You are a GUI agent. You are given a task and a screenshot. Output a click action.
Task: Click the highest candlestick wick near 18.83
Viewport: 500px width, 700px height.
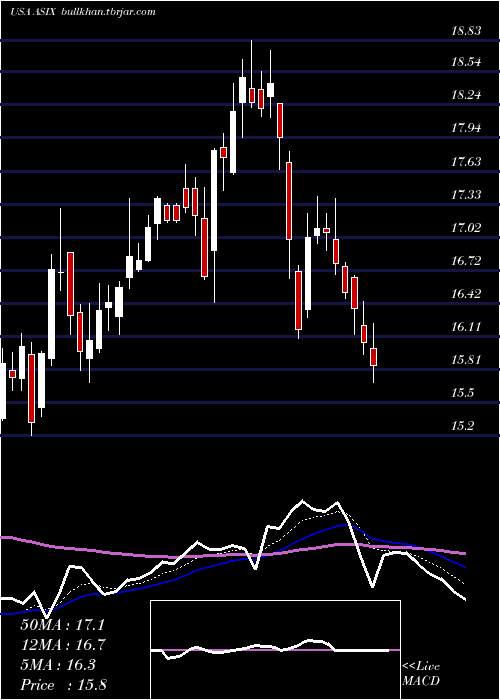252,74
